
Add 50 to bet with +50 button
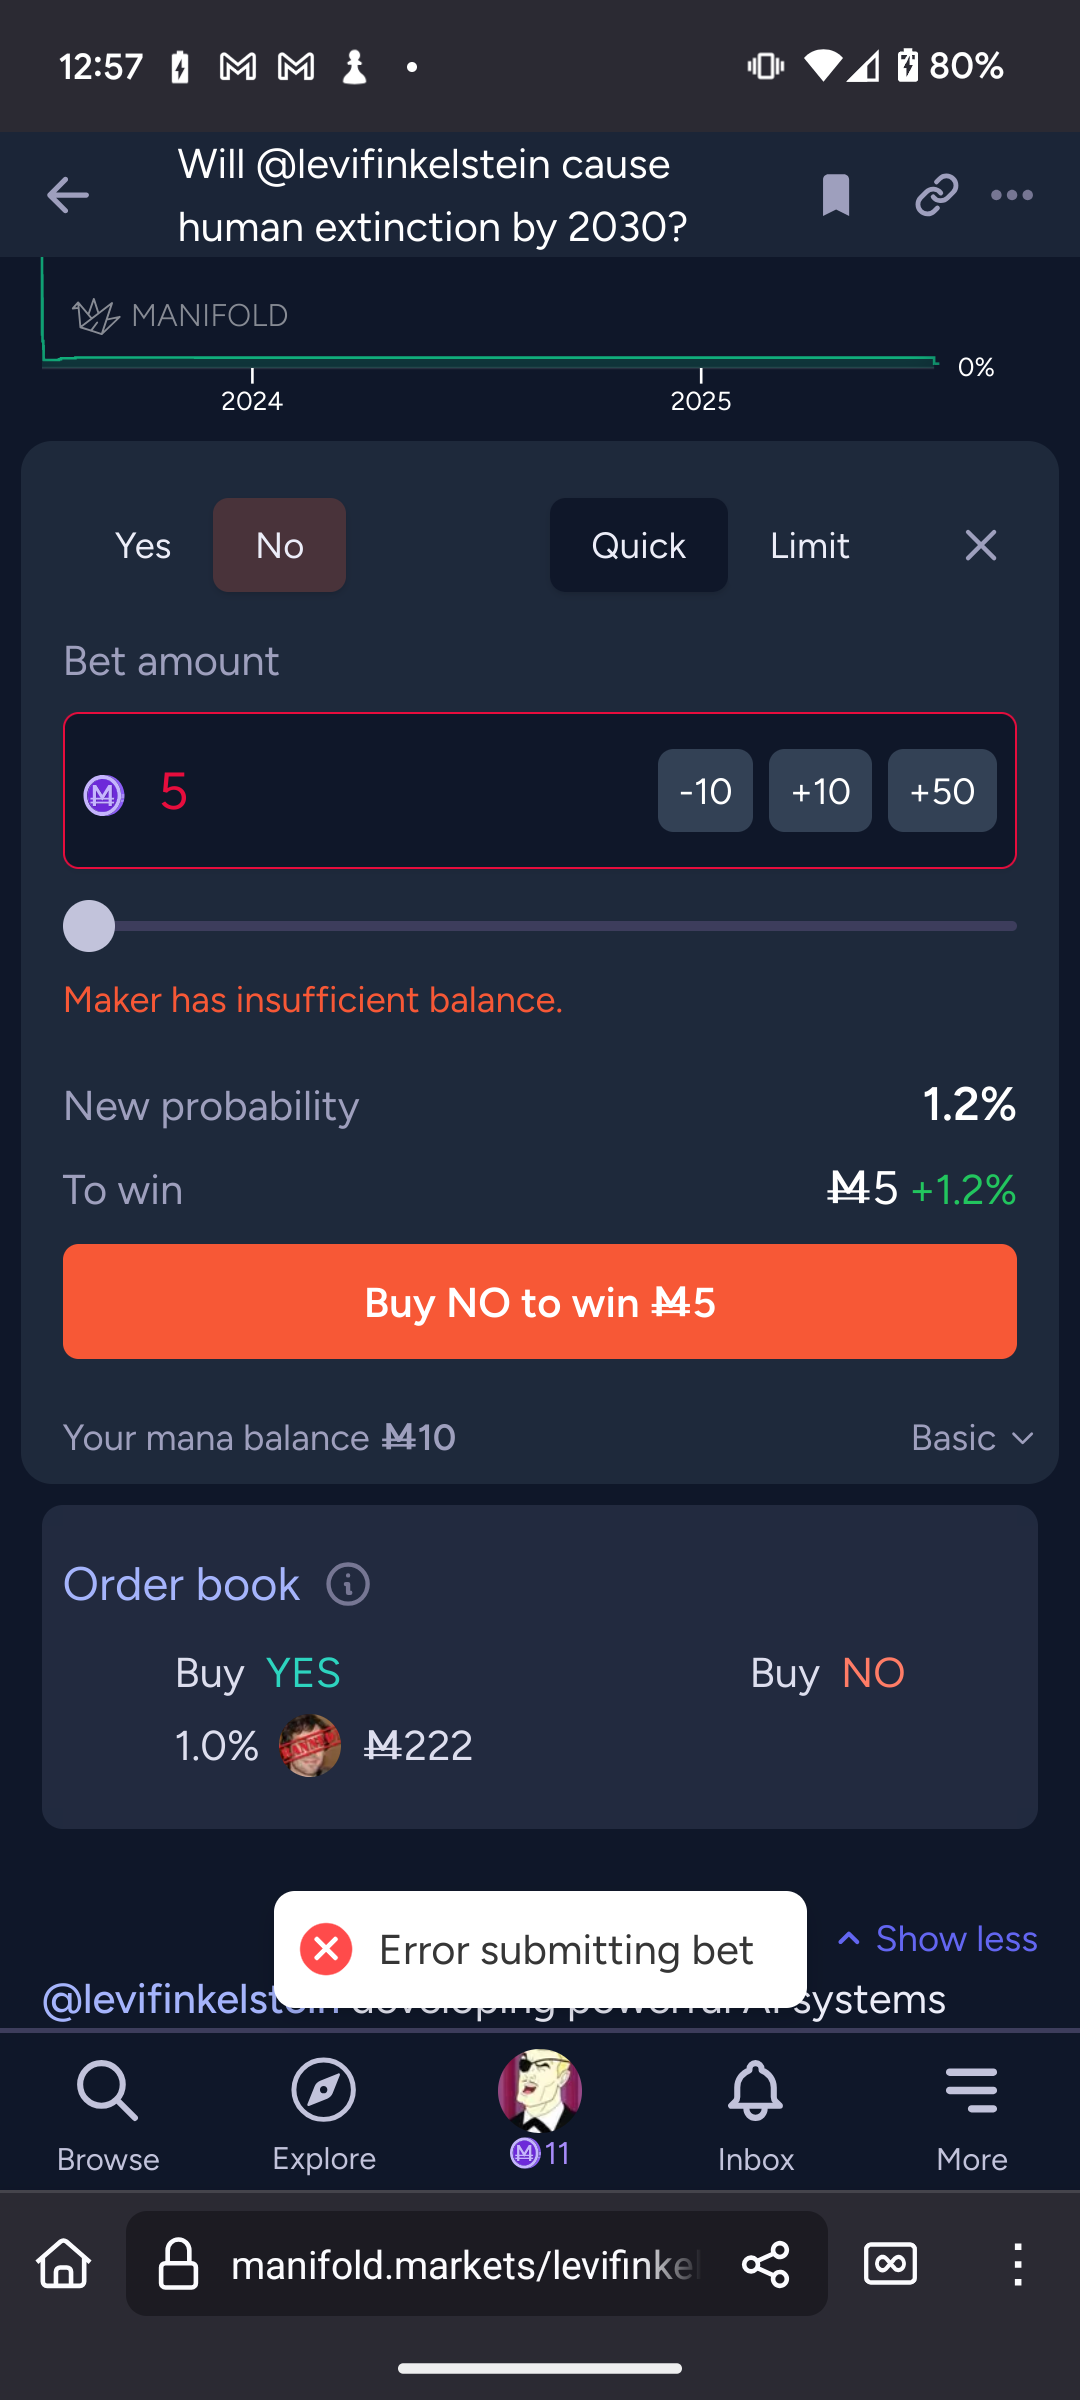[x=942, y=791]
